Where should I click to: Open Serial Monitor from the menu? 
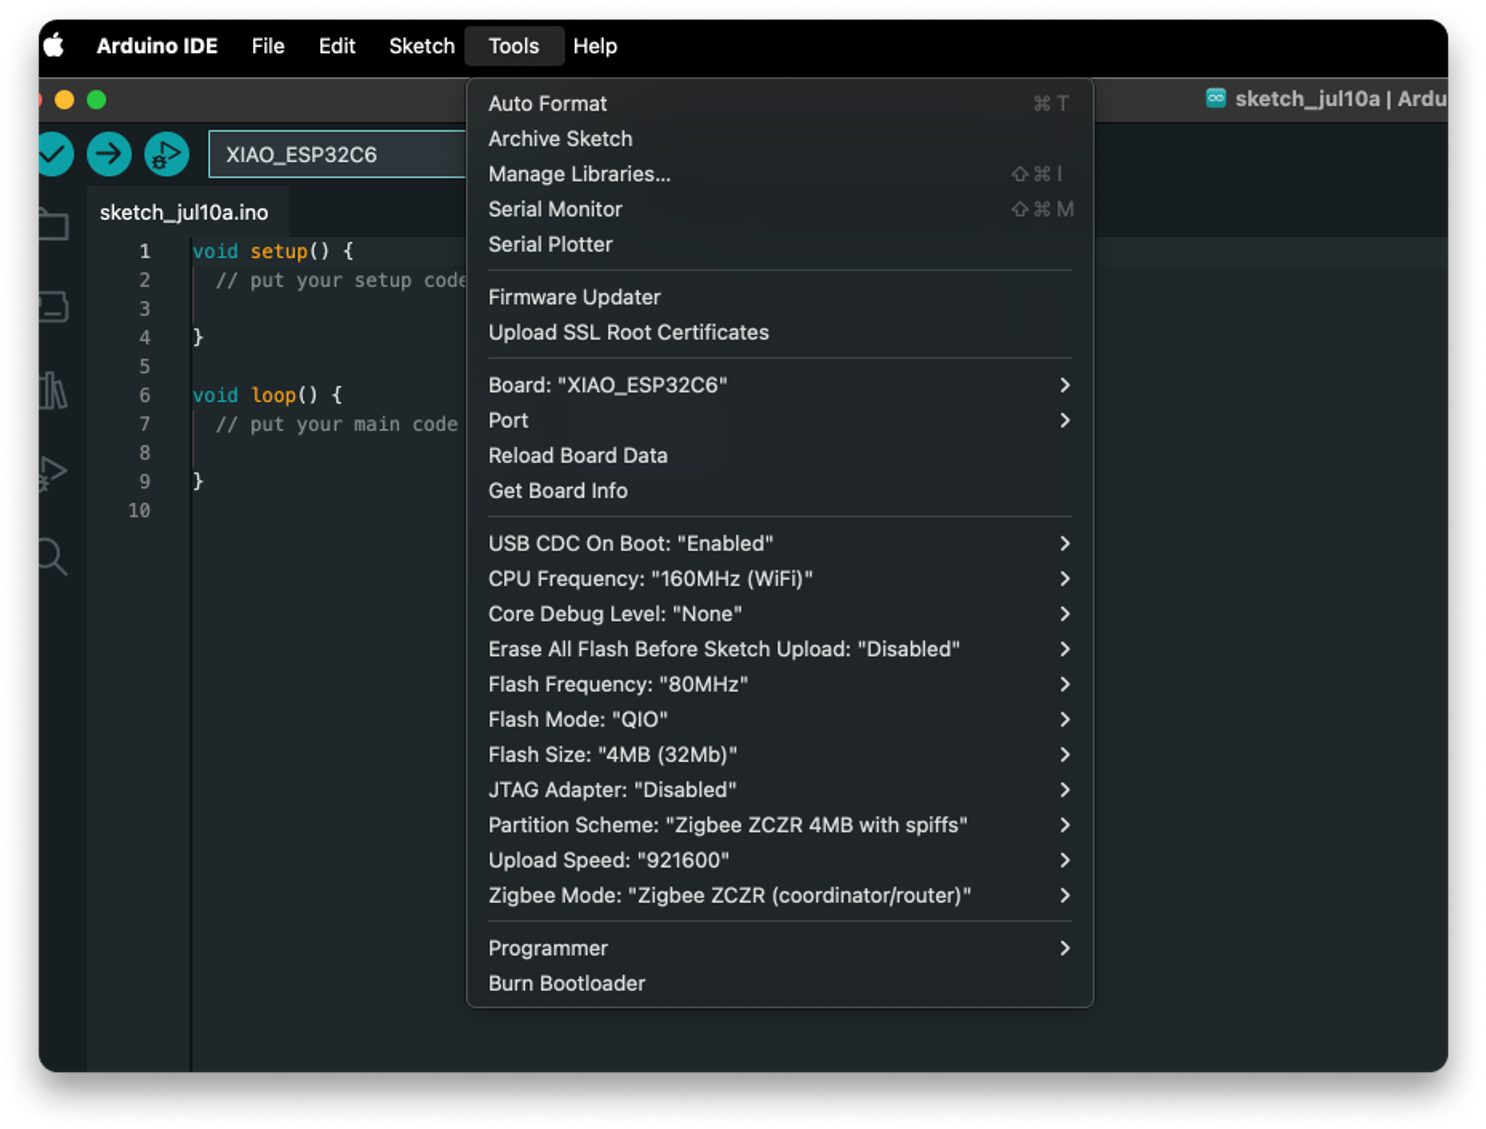coord(780,209)
